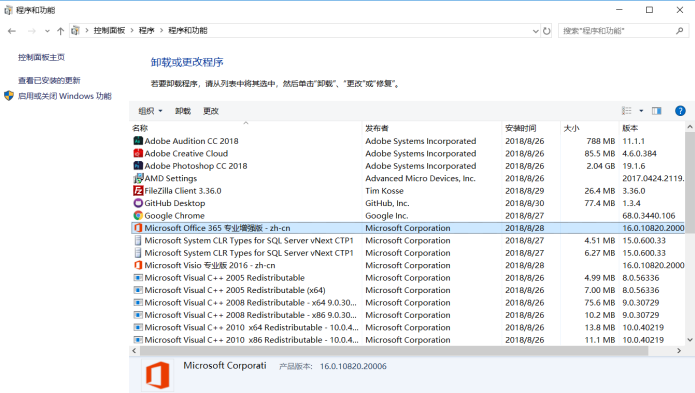This screenshot has height=393, width=695.
Task: Go up one folder level
Action: tap(60, 31)
